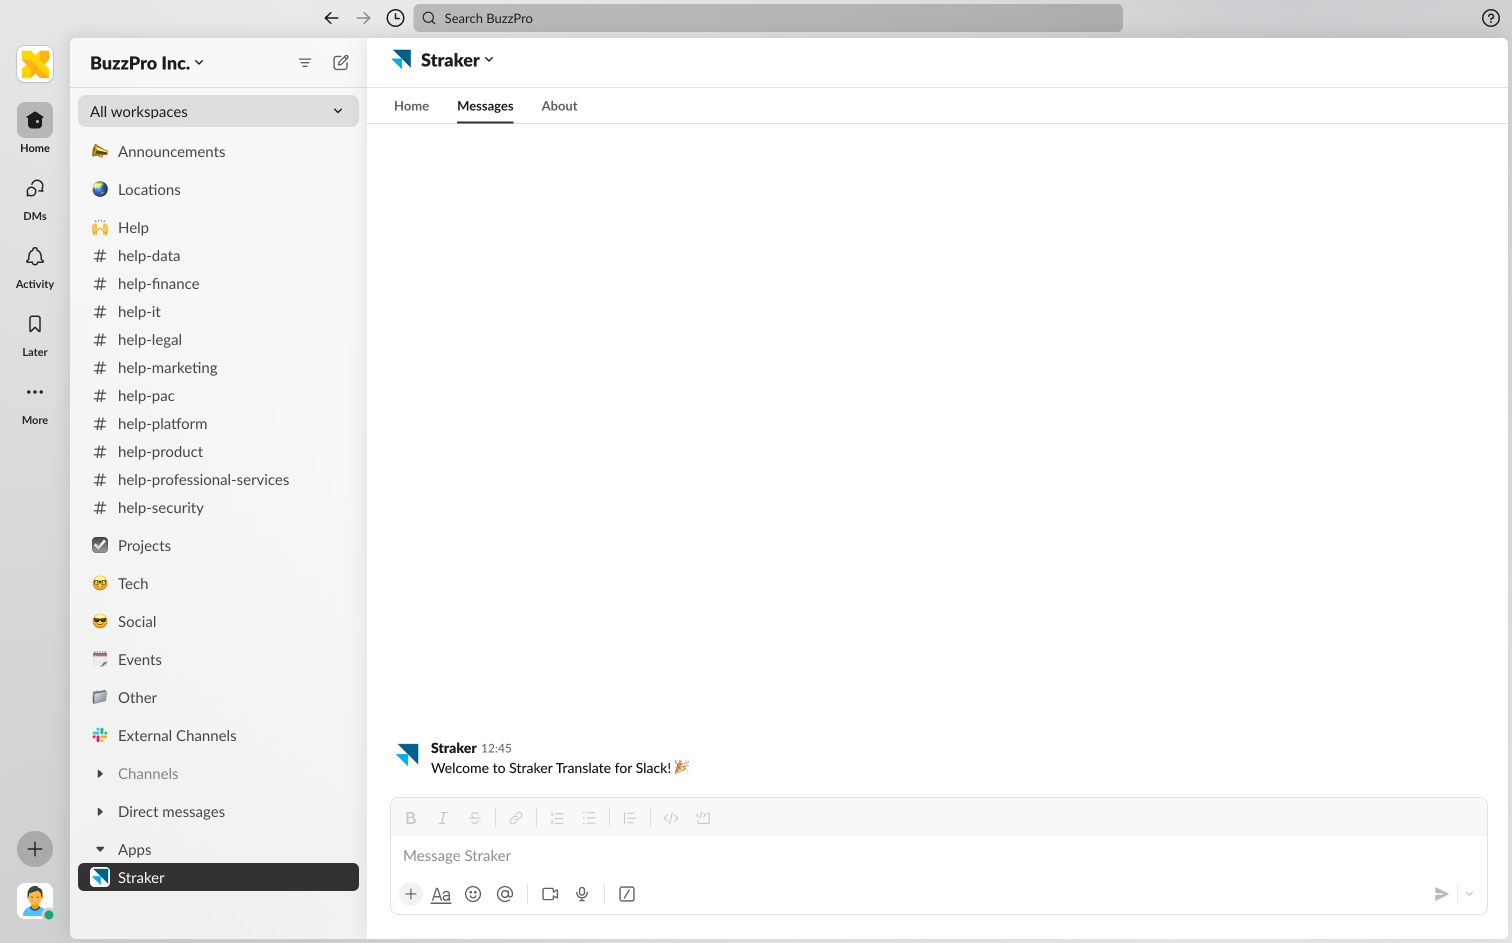This screenshot has width=1512, height=943.
Task: Collapse the Apps section
Action: [x=100, y=850]
